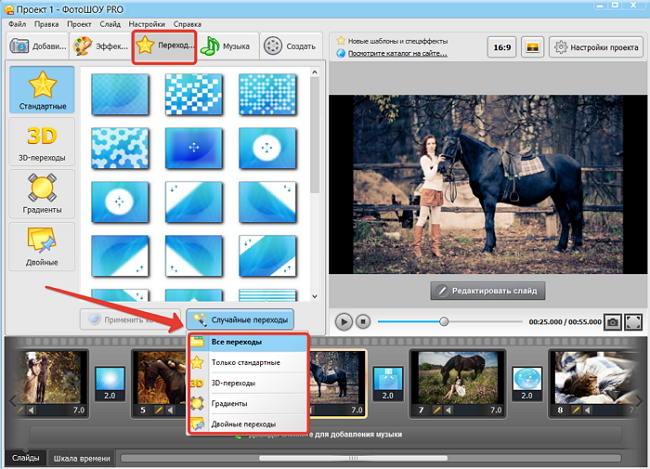650x469 pixels.
Task: Click the 16:9 aspect ratio button
Action: coord(502,47)
